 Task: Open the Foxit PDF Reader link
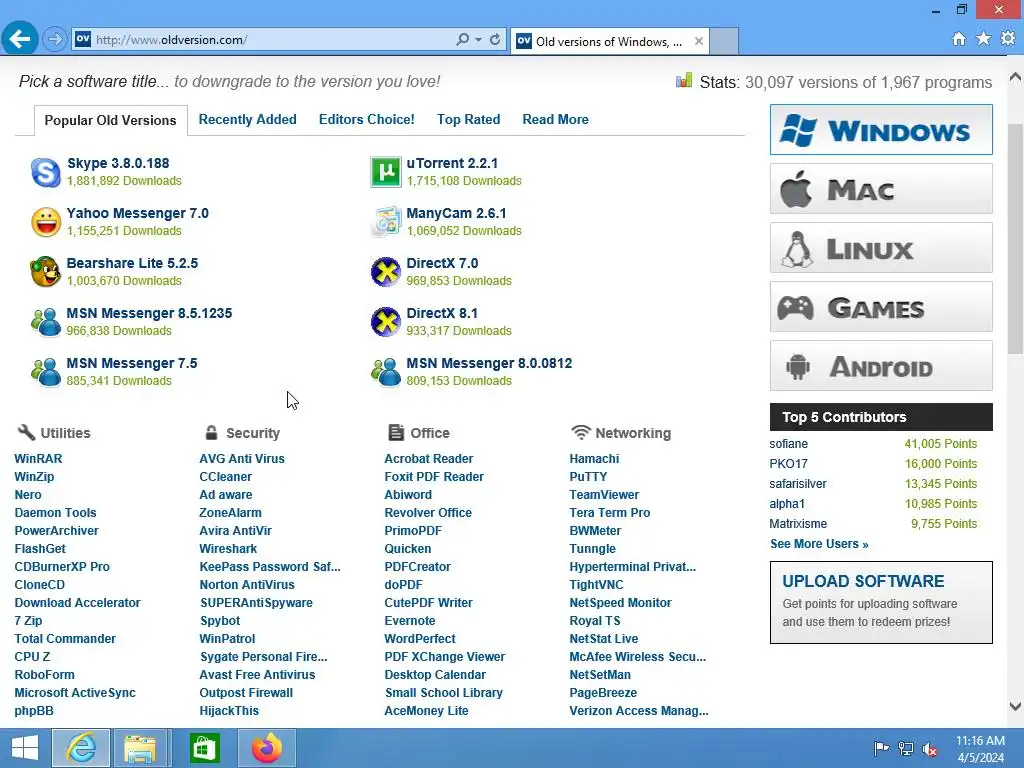point(434,477)
